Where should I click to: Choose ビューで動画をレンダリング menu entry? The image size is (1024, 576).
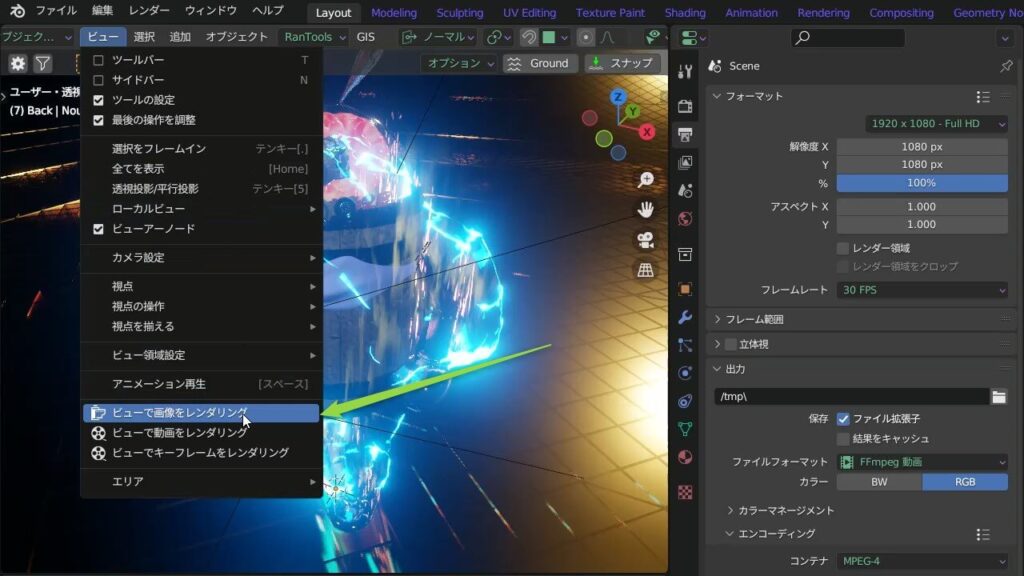tap(201, 433)
